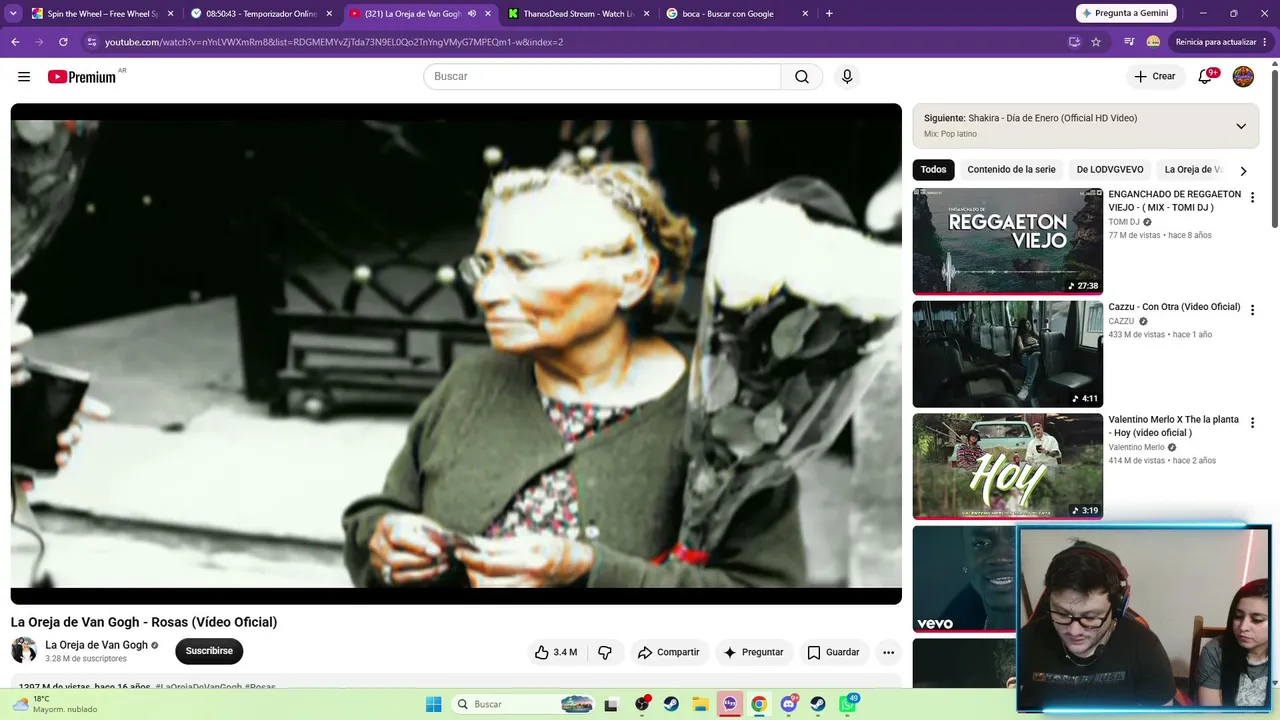The height and width of the screenshot is (720, 1280).
Task: Save video with Guardar button
Action: click(x=834, y=652)
